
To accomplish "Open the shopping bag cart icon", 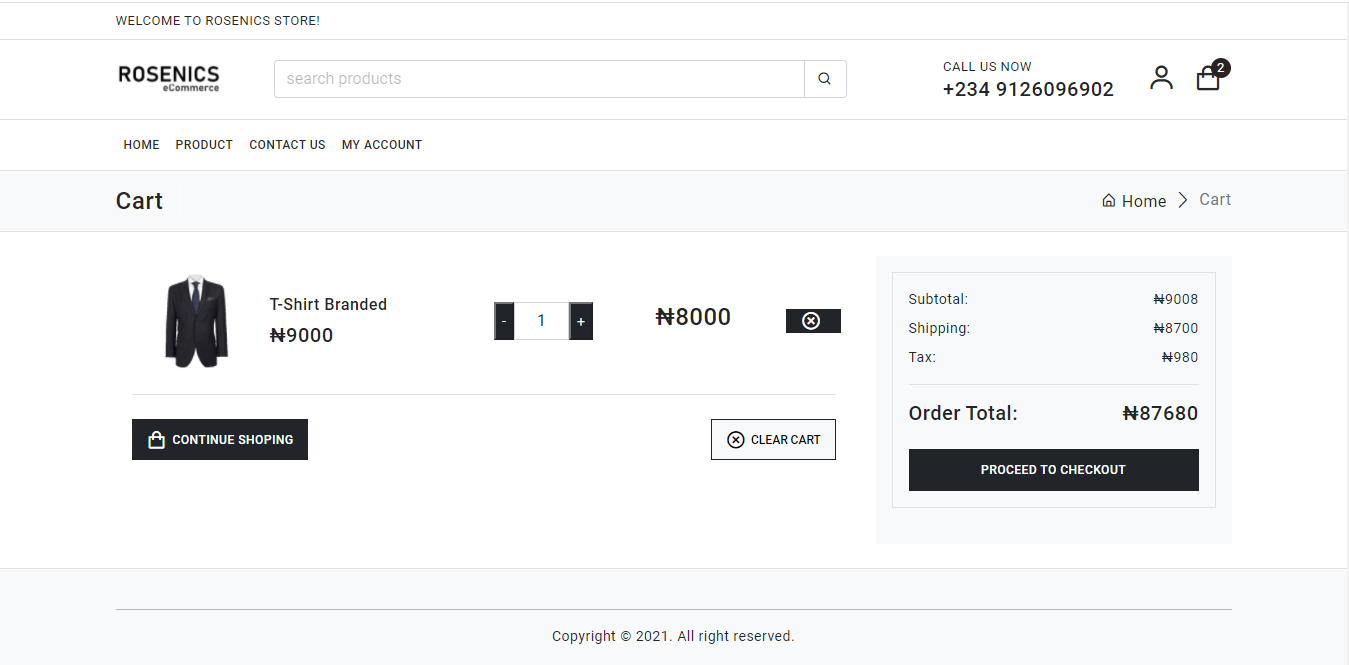I will point(1208,79).
